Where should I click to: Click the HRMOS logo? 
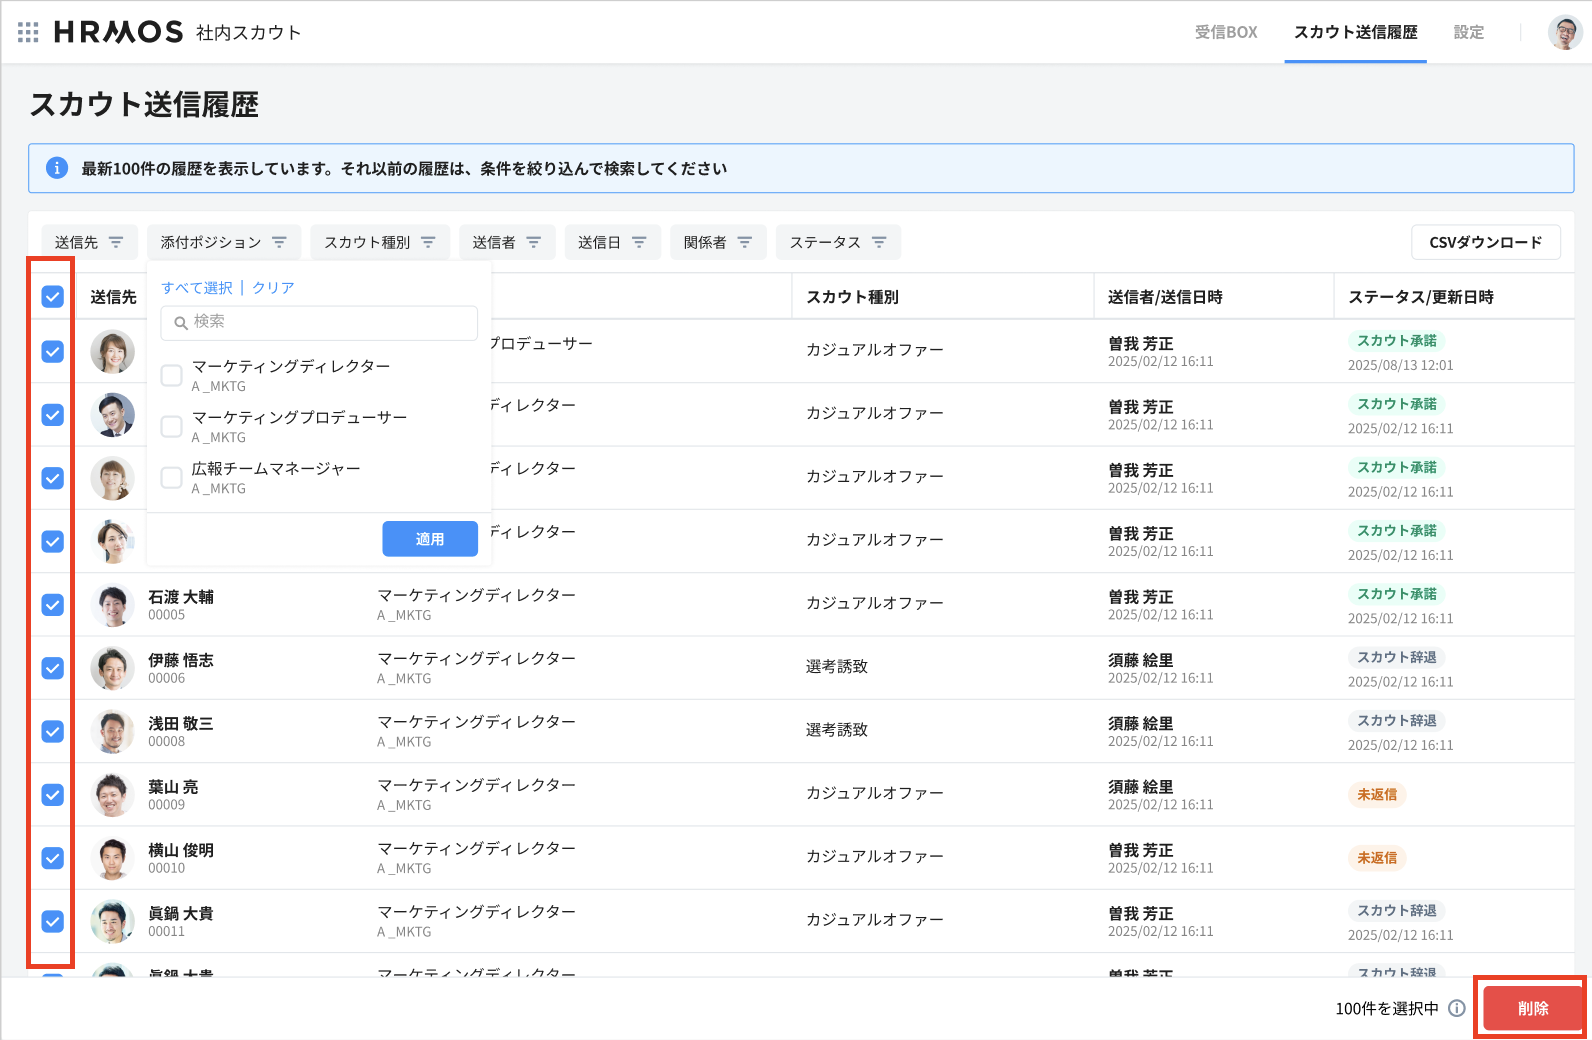tap(119, 32)
